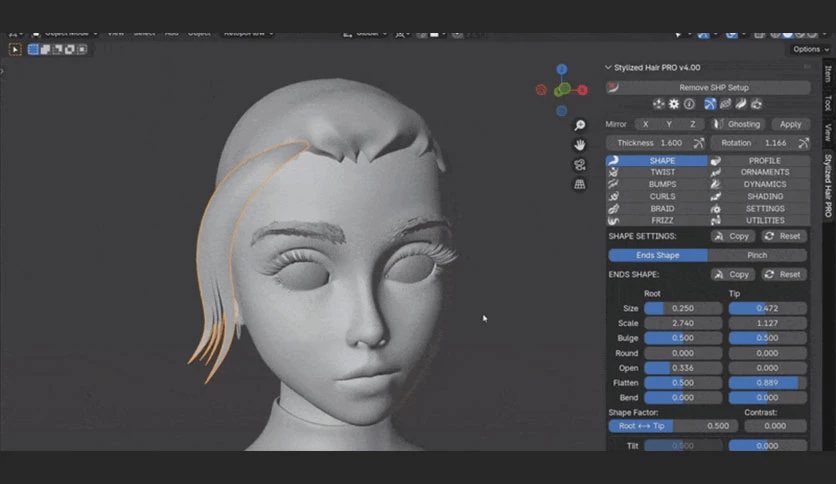Toggle Root ⟷ Tip shape factor
The image size is (836, 484).
tap(641, 426)
